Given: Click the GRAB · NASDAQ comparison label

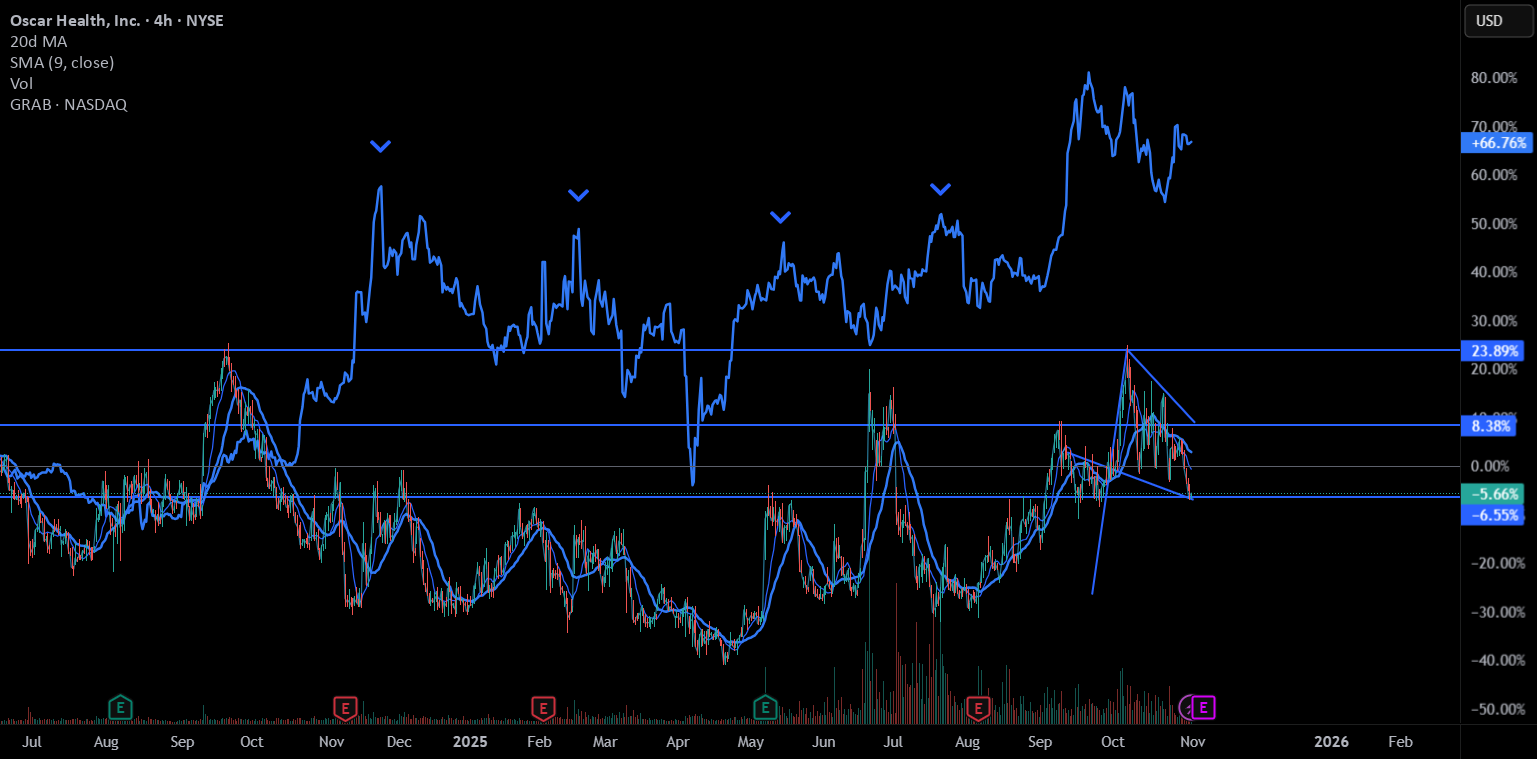Looking at the screenshot, I should pyautogui.click(x=68, y=104).
